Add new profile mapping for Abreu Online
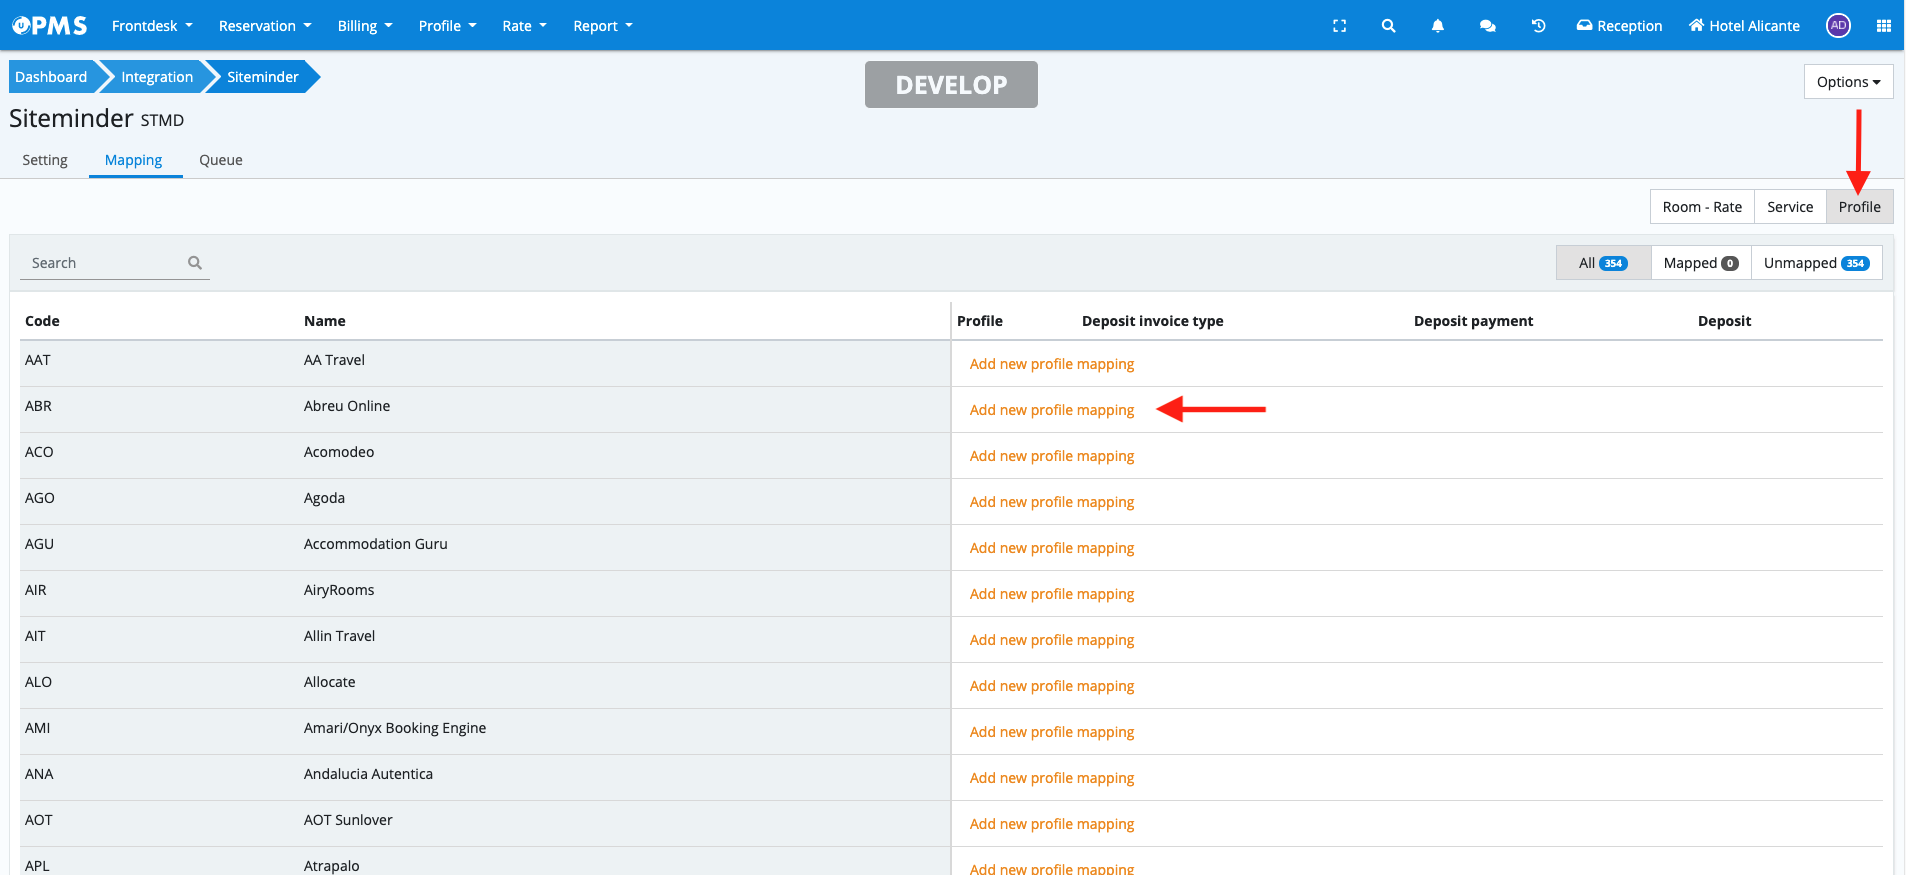The height and width of the screenshot is (875, 1906). point(1051,410)
